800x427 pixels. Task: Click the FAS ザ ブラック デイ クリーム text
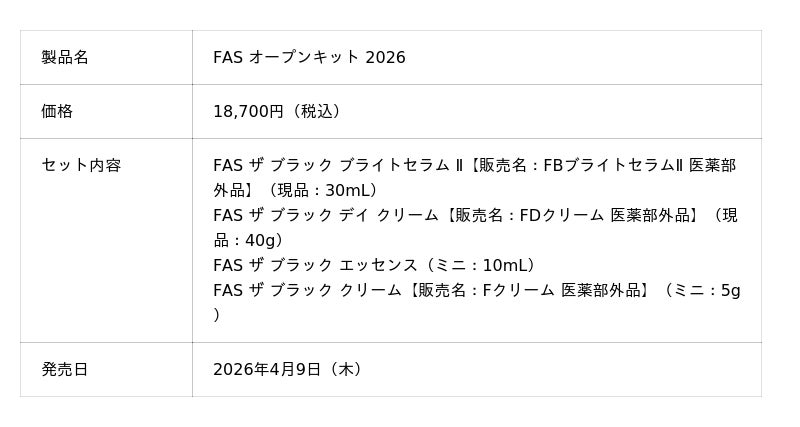click(325, 215)
